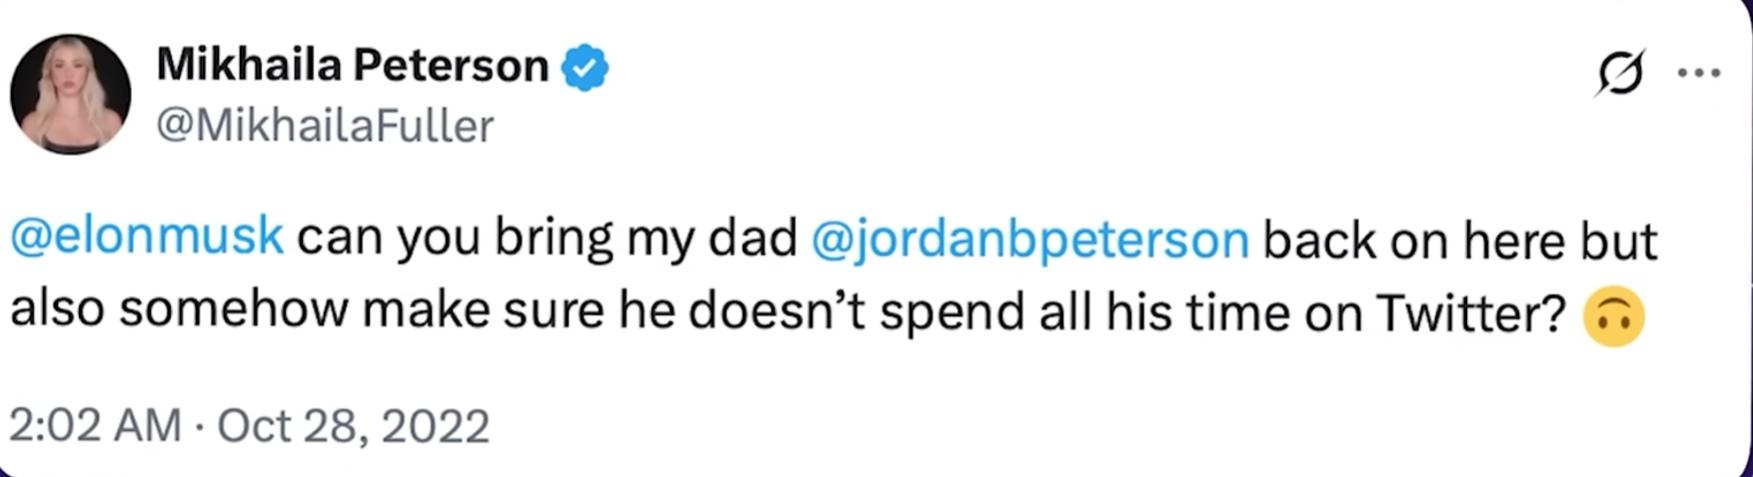Click the slashed-circle icon near top right
Image resolution: width=1753 pixels, height=477 pixels.
pyautogui.click(x=1620, y=74)
